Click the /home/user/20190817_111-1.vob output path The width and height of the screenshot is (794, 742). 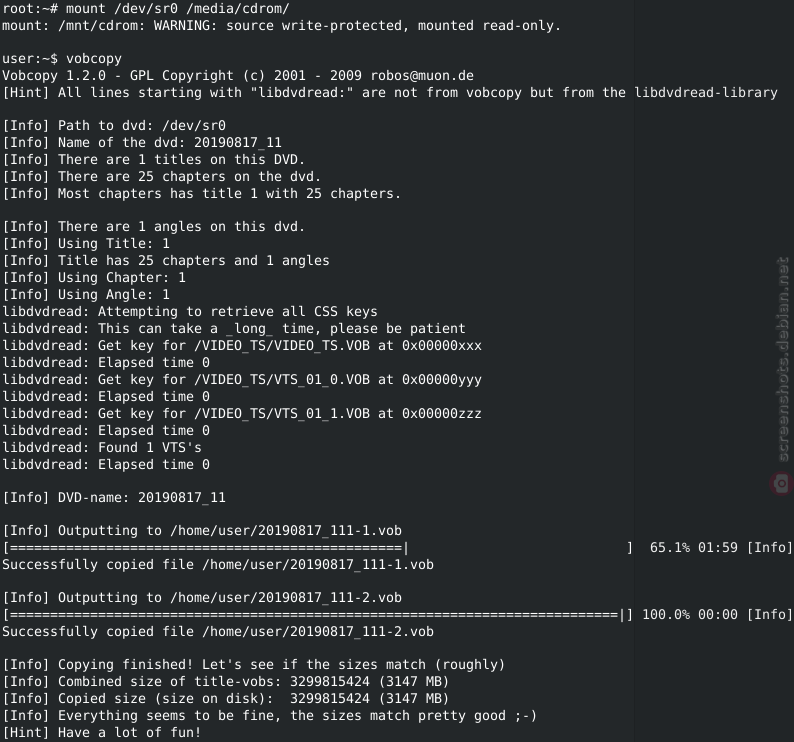[x=286, y=531]
